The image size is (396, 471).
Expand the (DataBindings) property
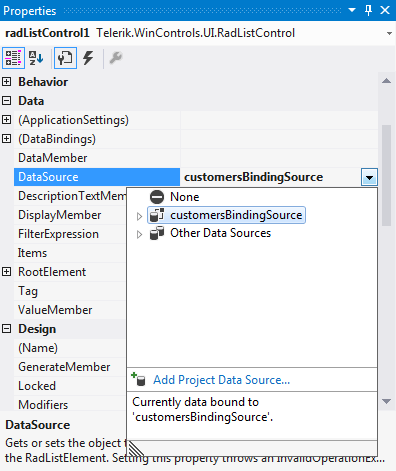tap(7, 139)
